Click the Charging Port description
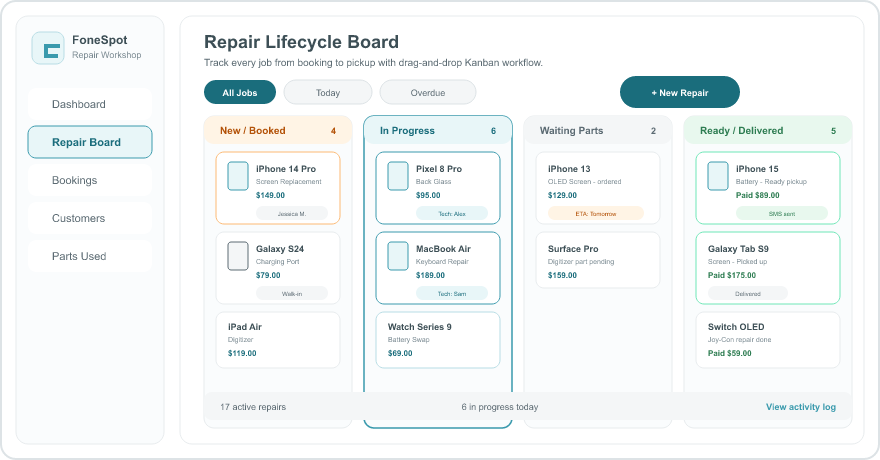This screenshot has width=880, height=460. coord(278,262)
